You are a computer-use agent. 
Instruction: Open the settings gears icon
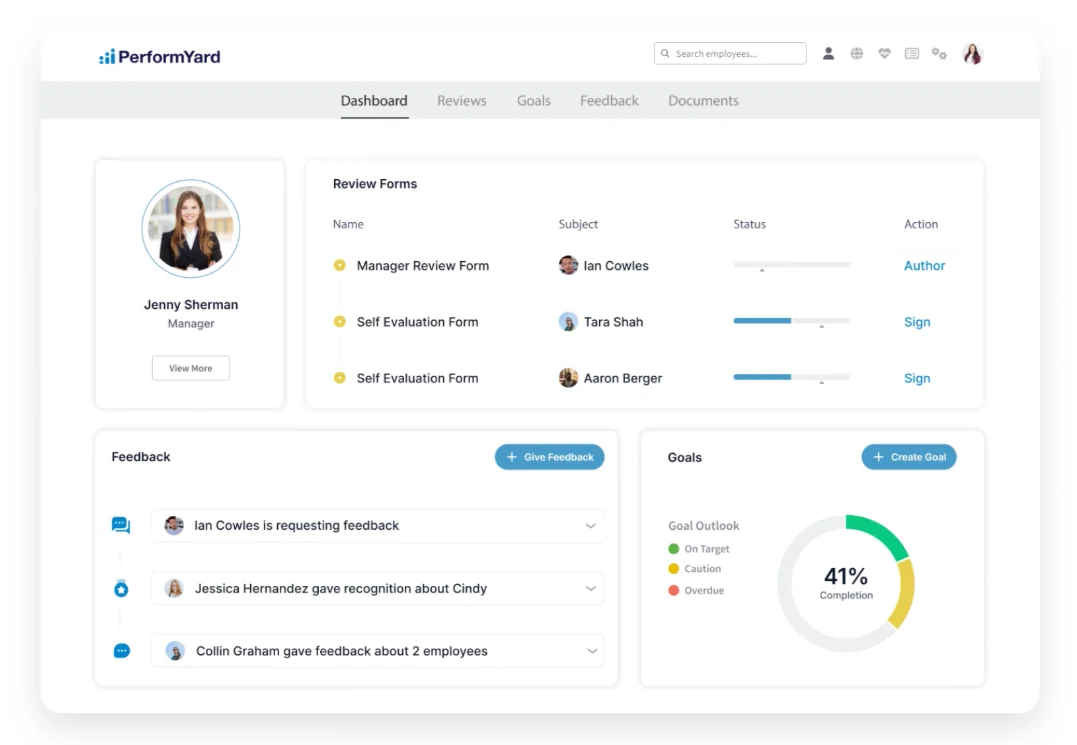point(939,54)
